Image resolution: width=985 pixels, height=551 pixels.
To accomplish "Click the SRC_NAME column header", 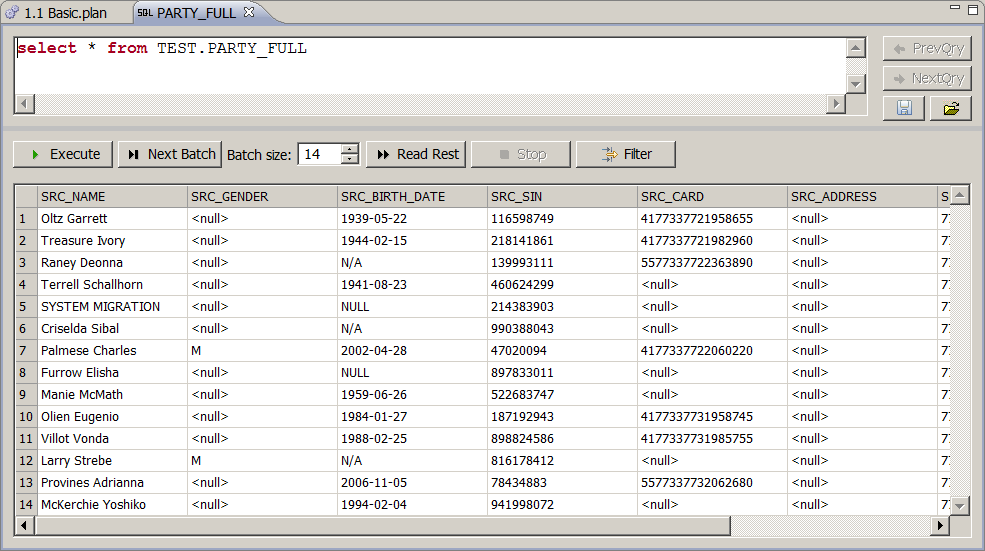I will 73,197.
